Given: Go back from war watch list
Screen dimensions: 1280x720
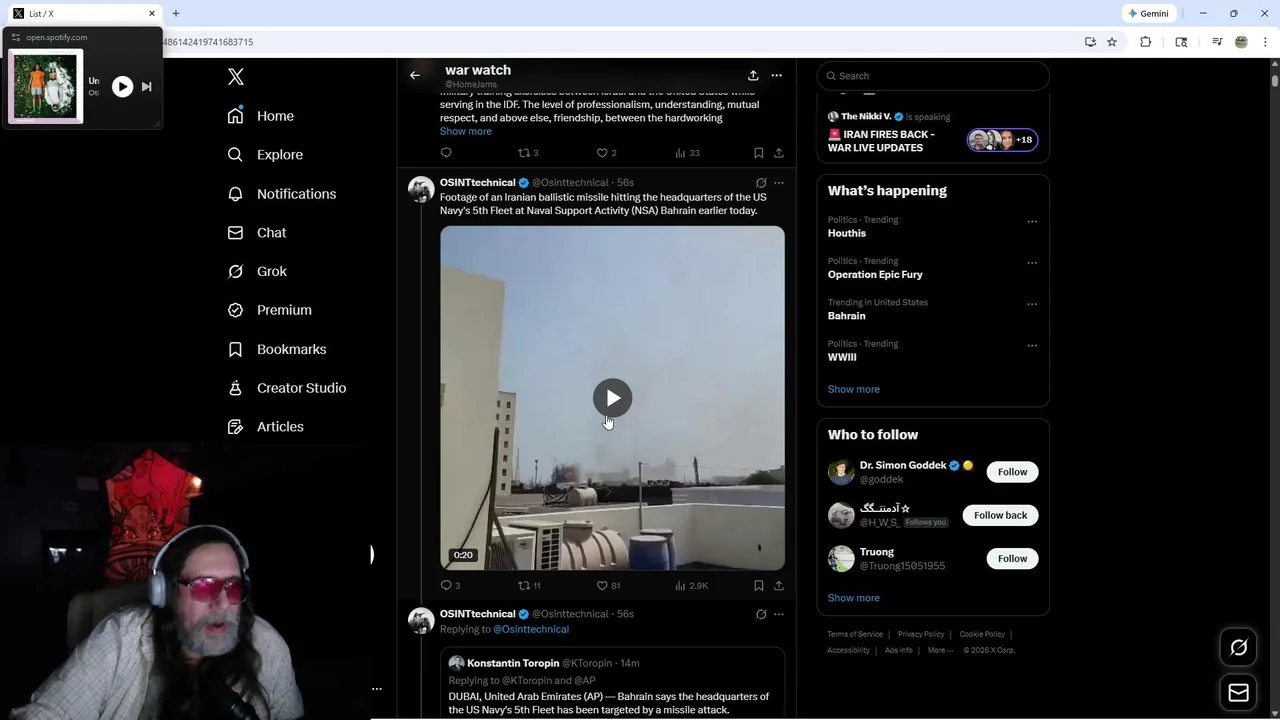Looking at the screenshot, I should point(415,75).
